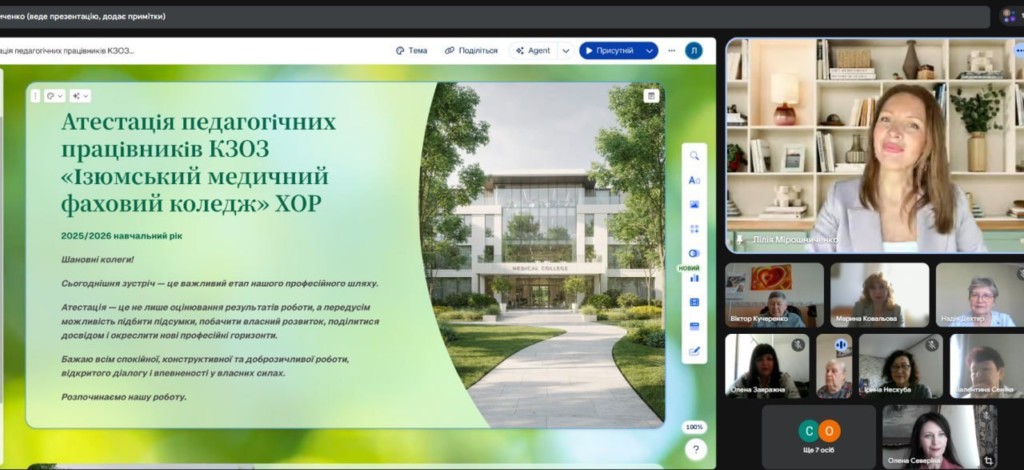This screenshot has width=1024, height=470.
Task: Expand the Agent dropdown arrow
Action: 565,51
